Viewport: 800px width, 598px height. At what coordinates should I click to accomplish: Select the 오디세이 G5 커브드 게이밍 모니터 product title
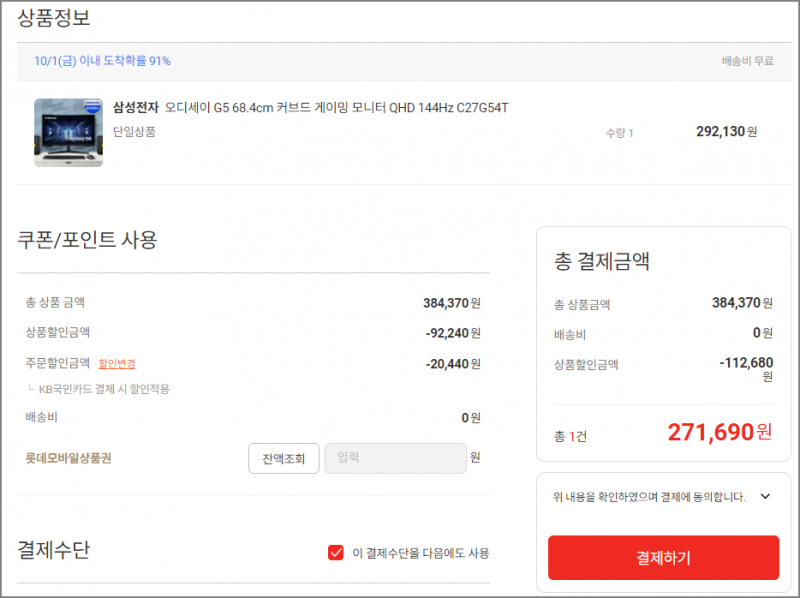point(336,108)
